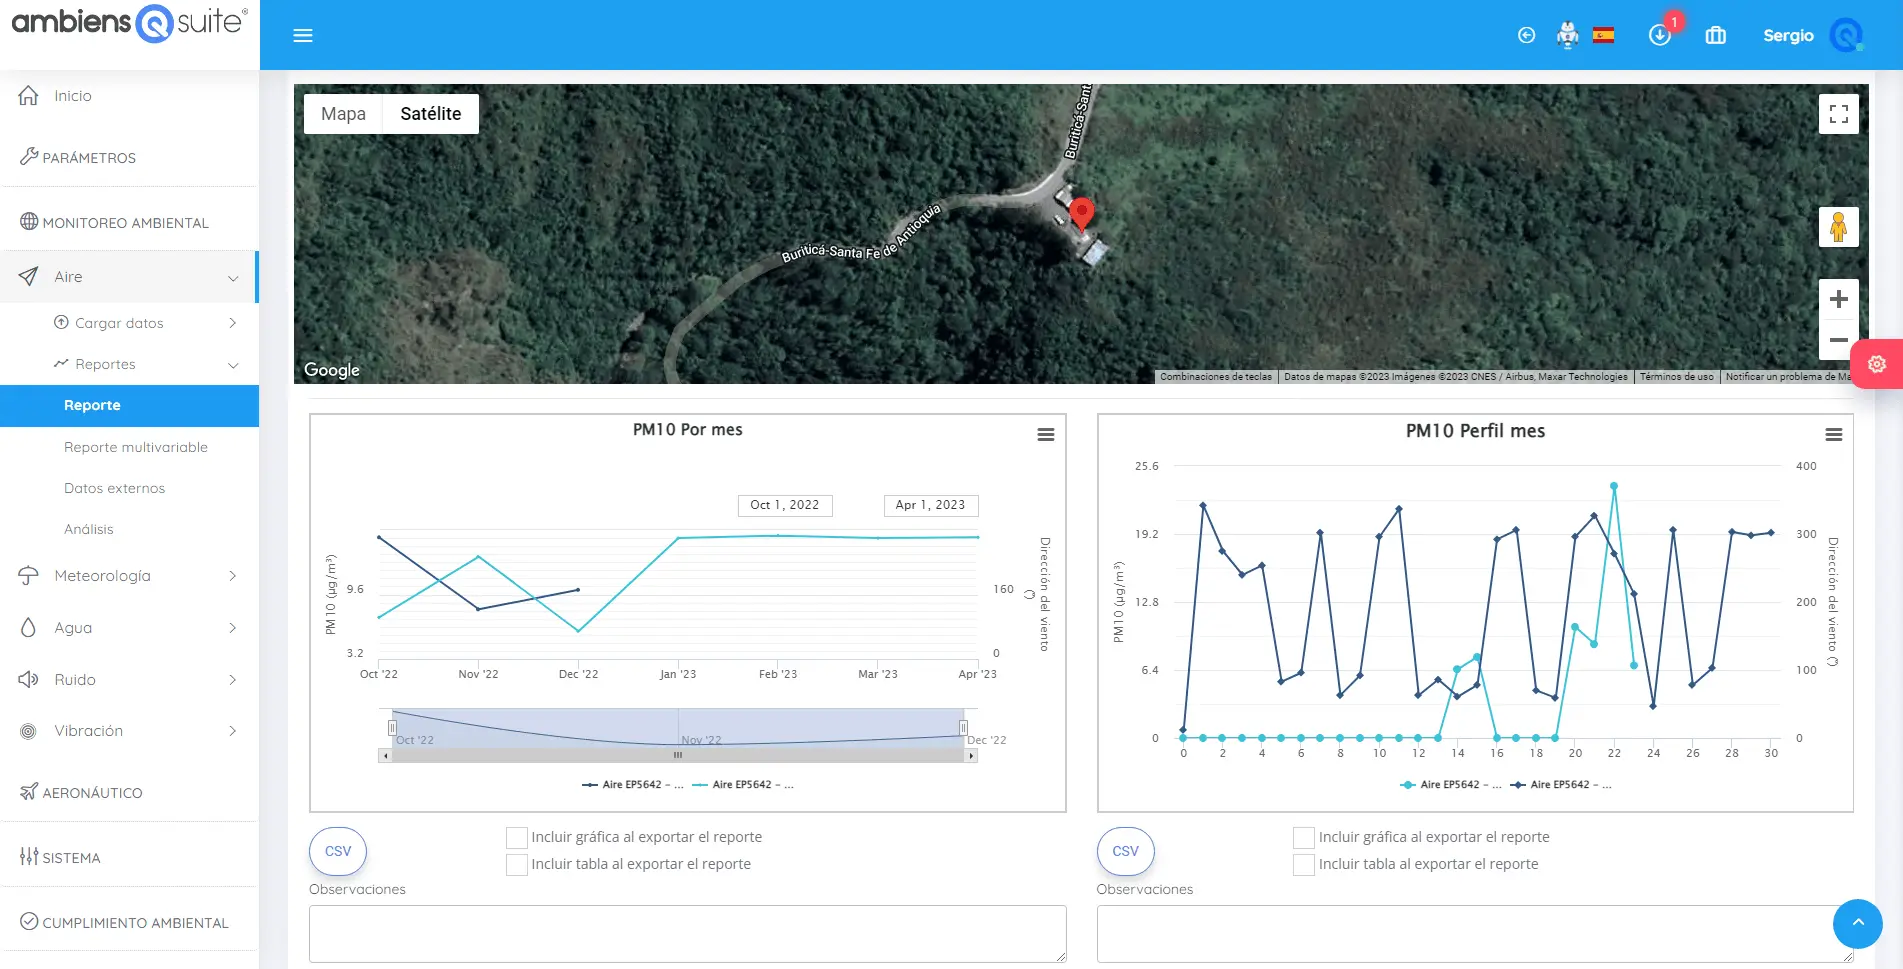Enable include table checkbox under PM10 Por mes
The height and width of the screenshot is (969, 1903).
517,865
